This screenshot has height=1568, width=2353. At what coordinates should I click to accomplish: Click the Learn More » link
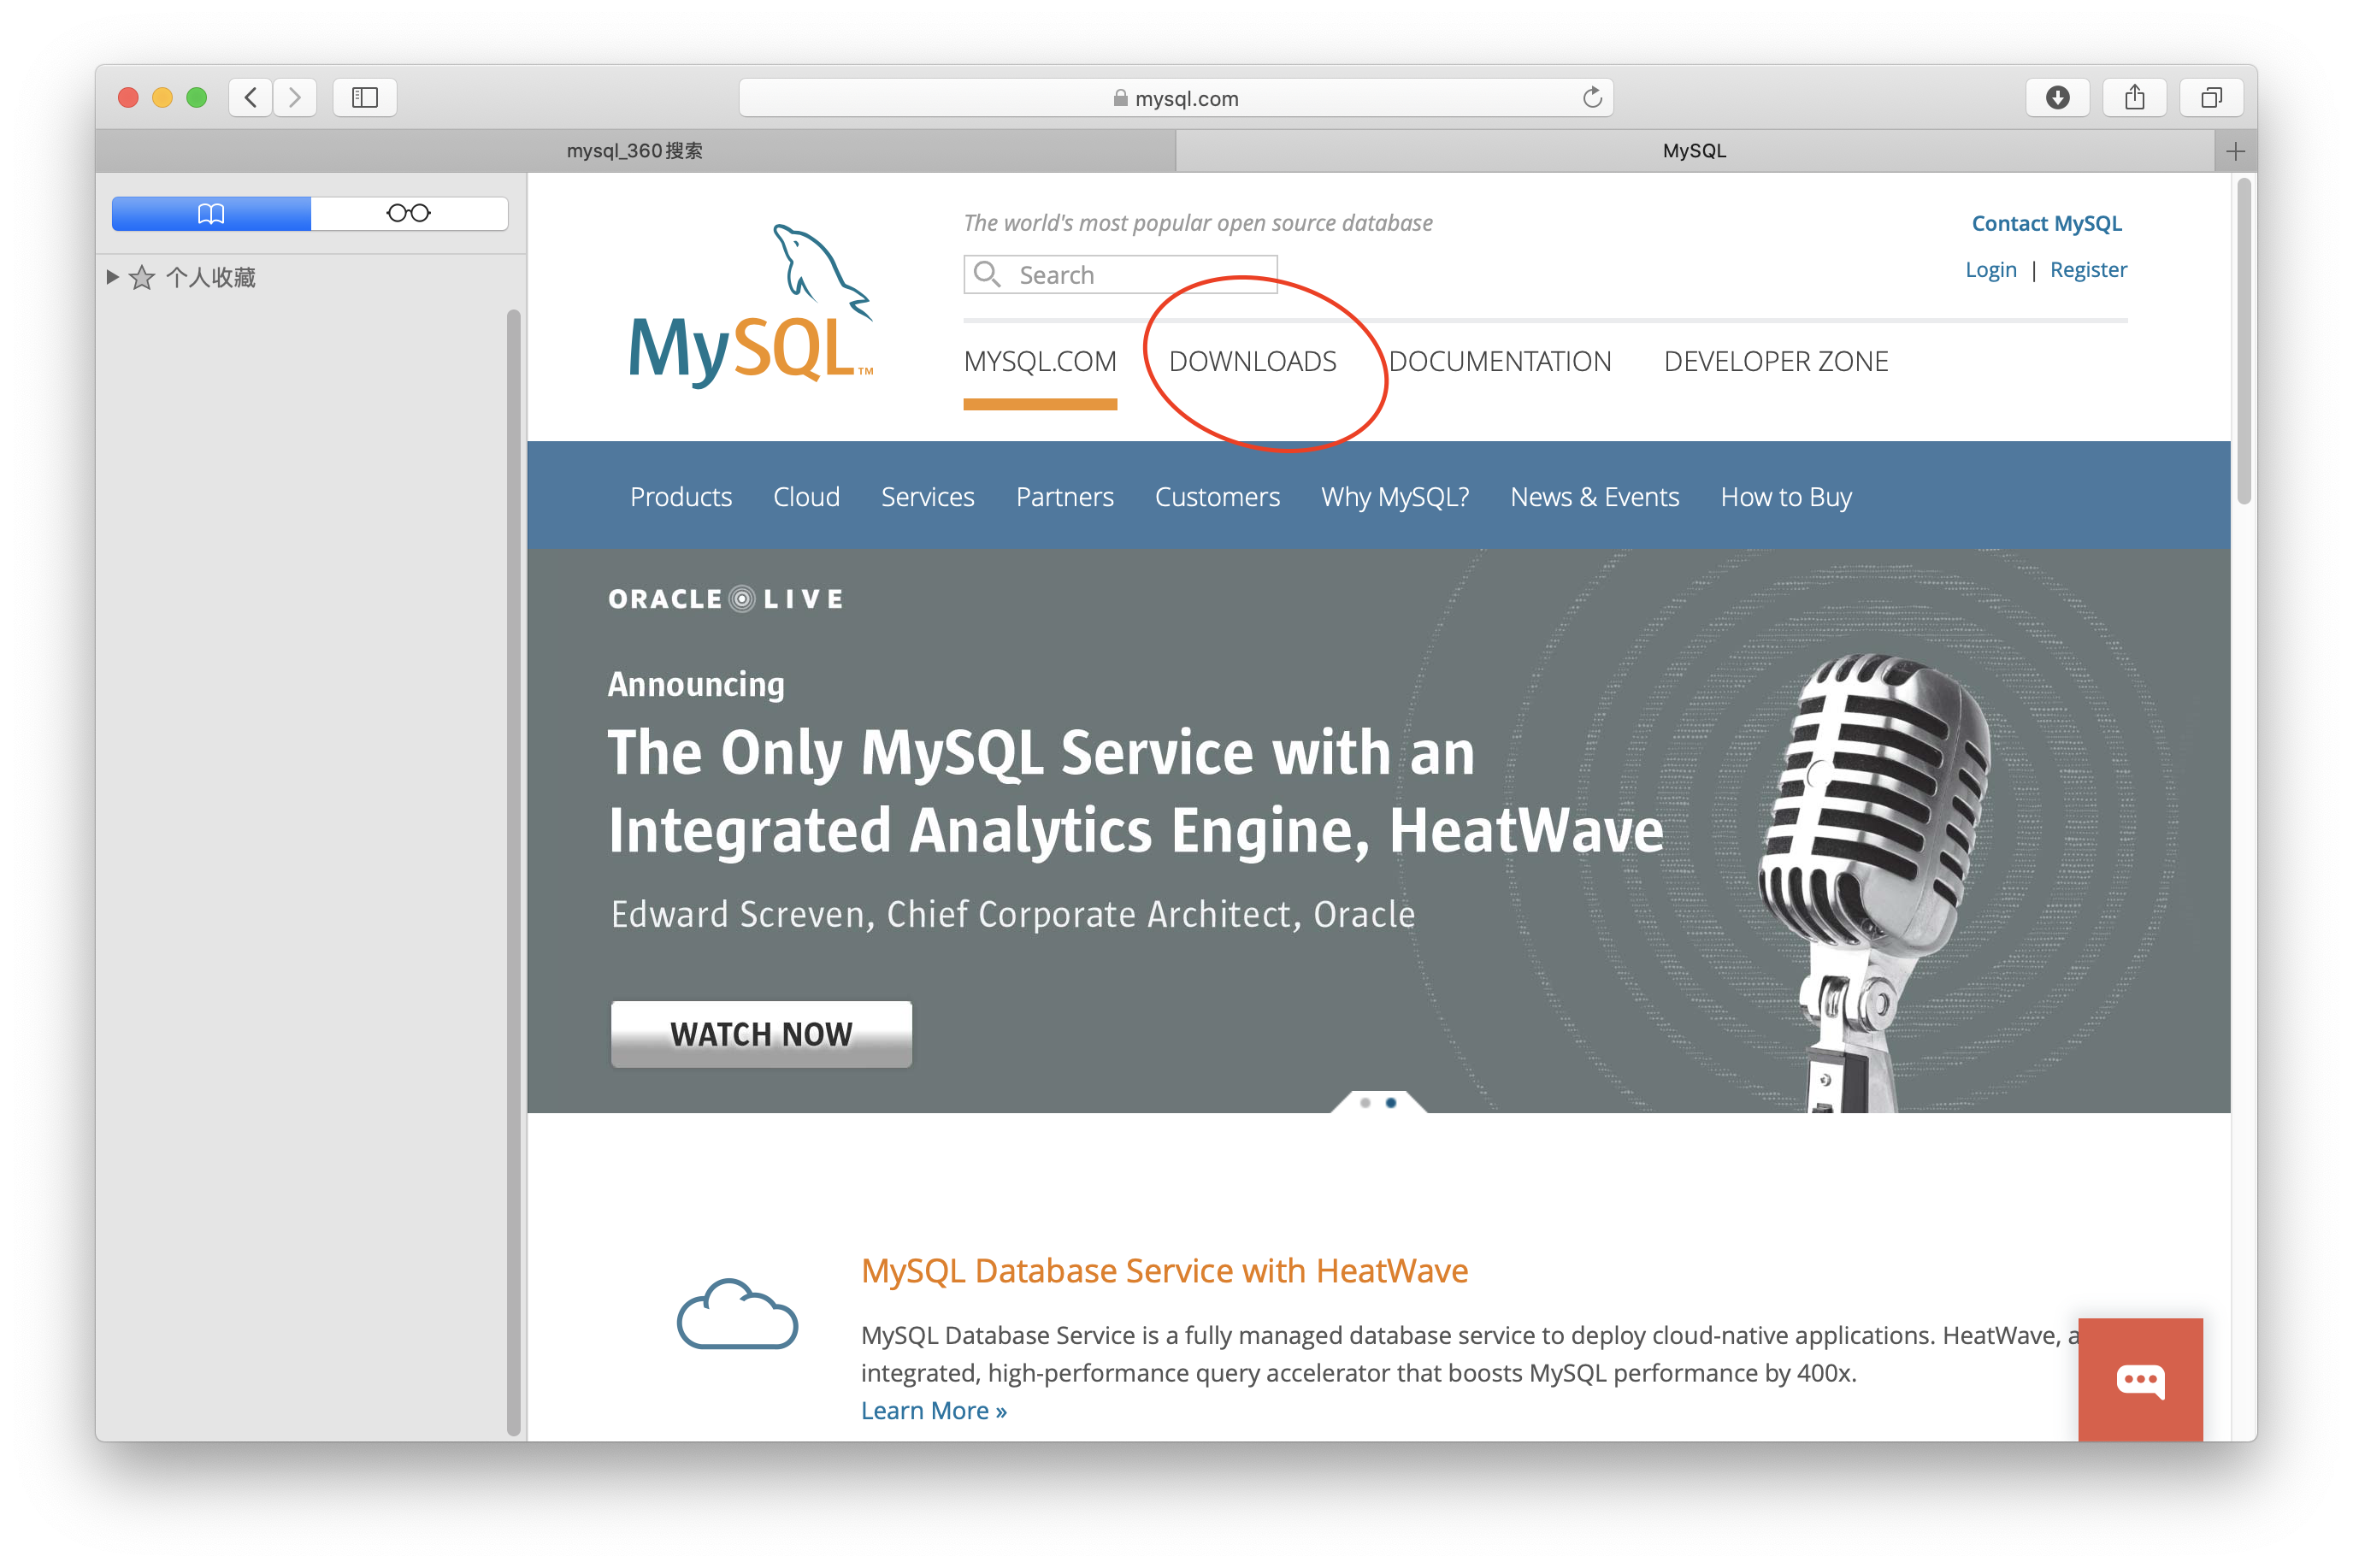[933, 1410]
